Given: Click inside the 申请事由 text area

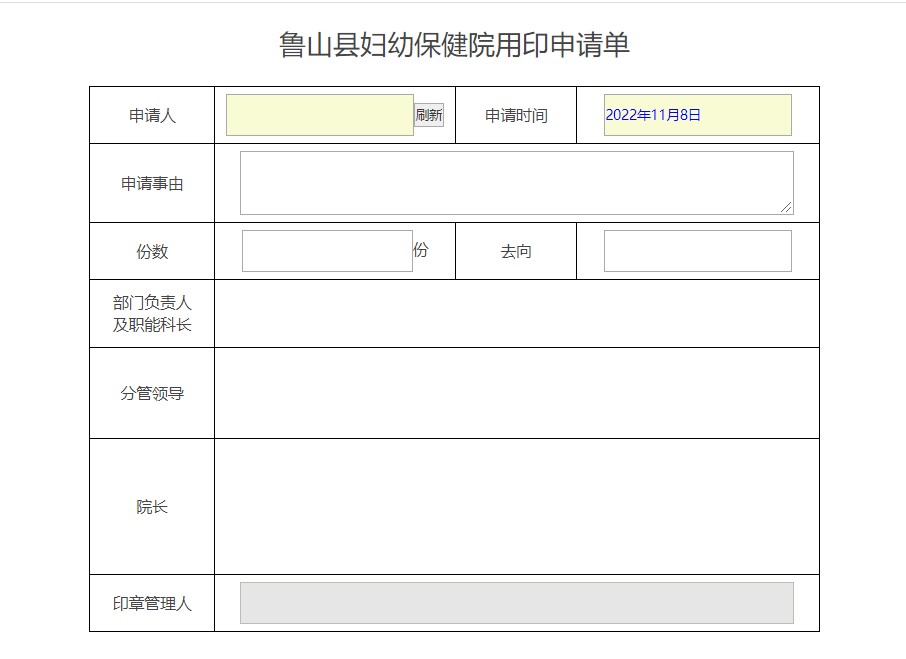Looking at the screenshot, I should 517,183.
